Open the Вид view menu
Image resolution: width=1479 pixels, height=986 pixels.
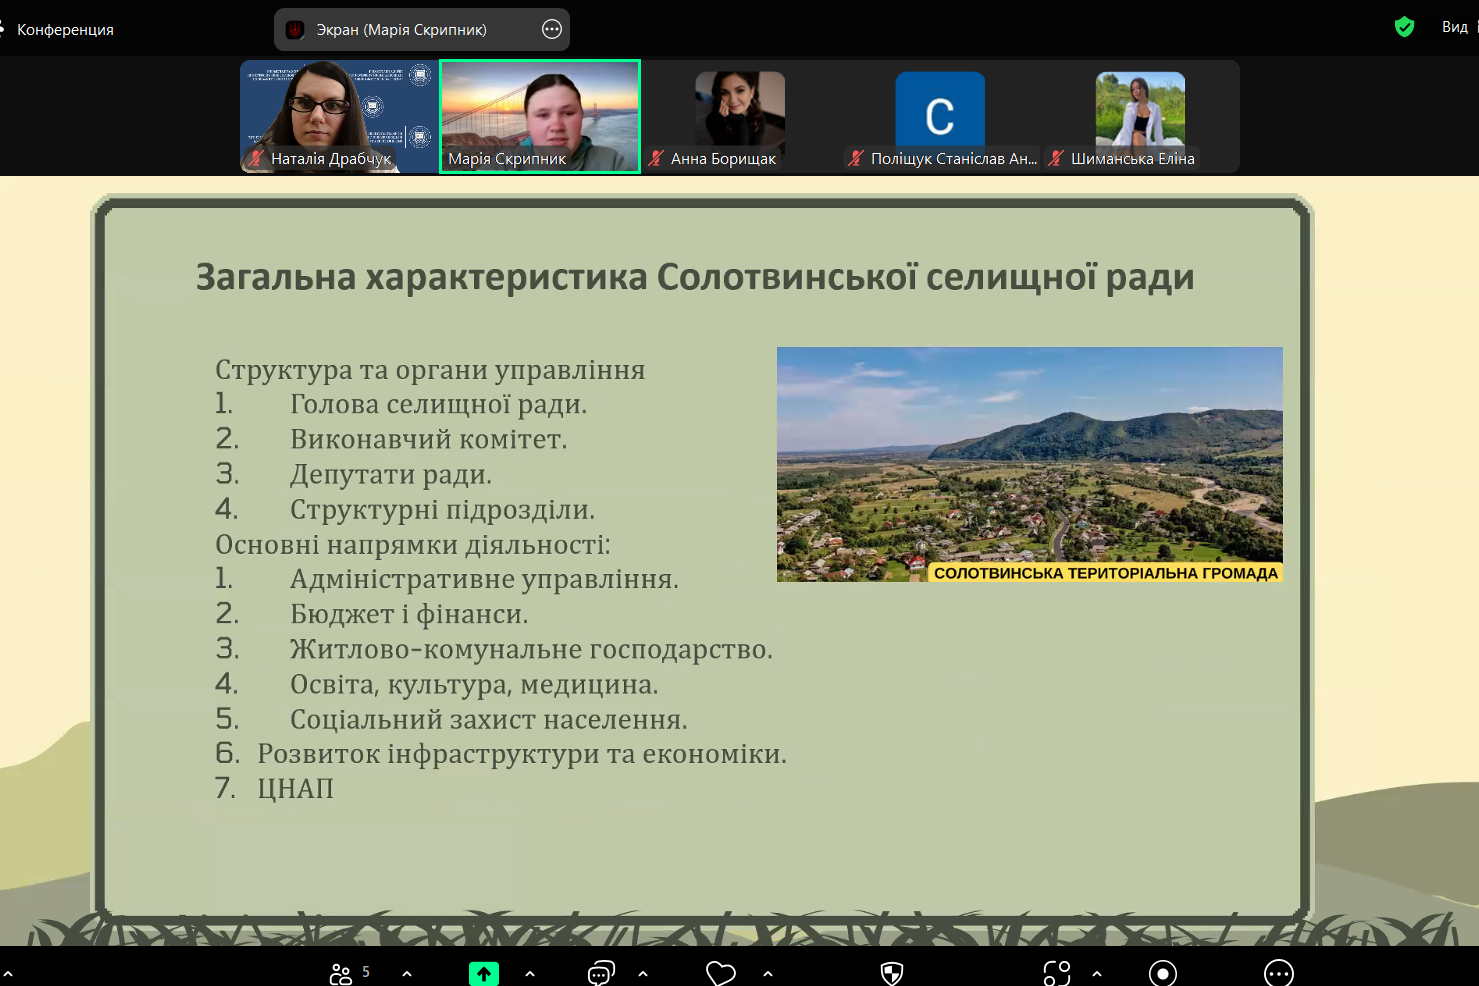[1454, 27]
